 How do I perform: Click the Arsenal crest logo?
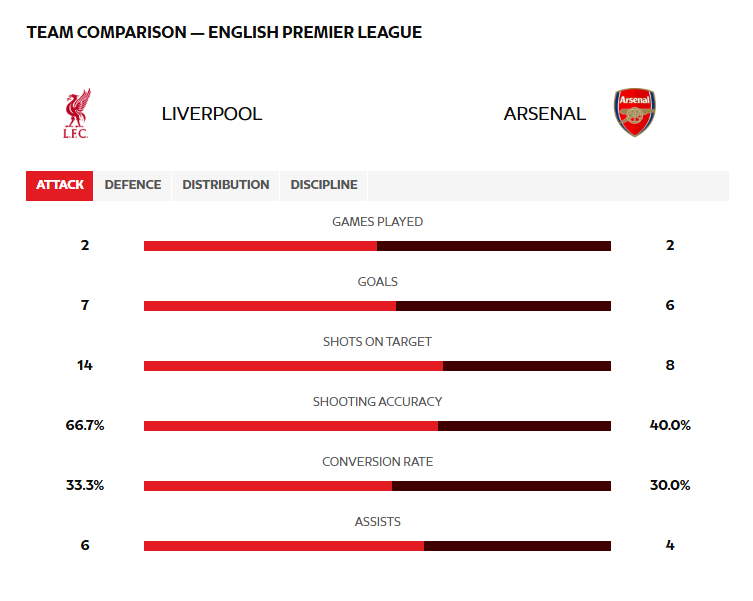635,112
